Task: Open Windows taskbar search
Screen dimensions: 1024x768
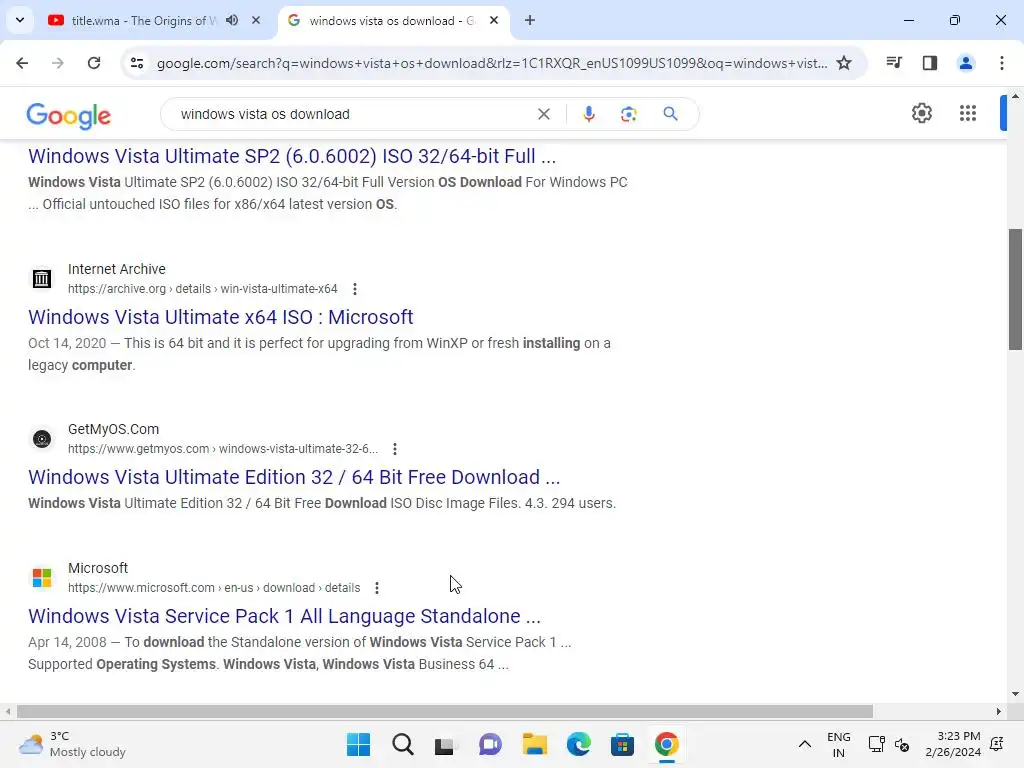Action: [402, 744]
